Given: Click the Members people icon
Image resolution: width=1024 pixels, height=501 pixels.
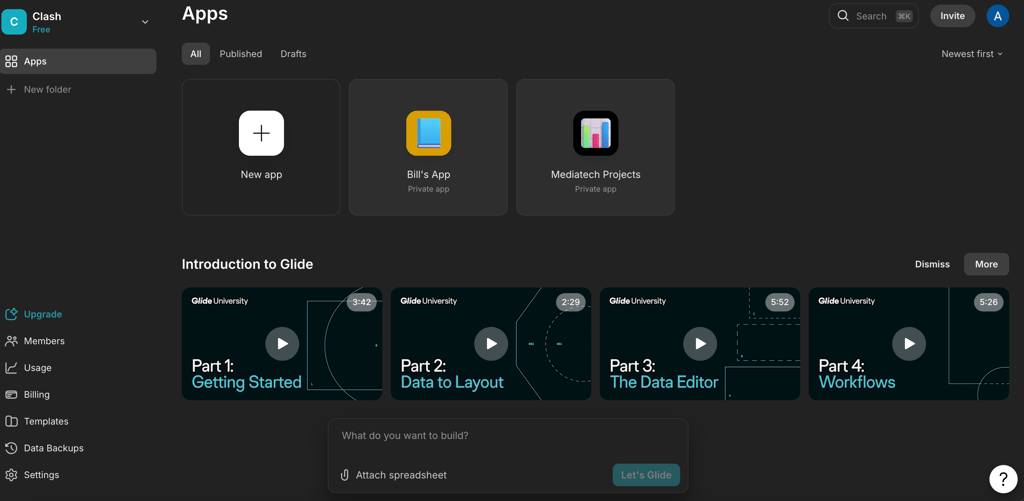Looking at the screenshot, I should [x=11, y=341].
